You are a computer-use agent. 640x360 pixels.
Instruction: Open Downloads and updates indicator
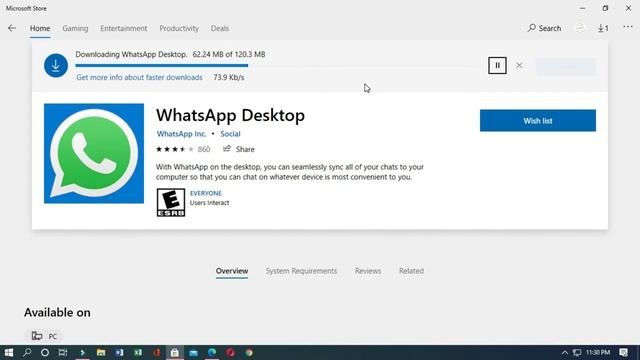[603, 28]
